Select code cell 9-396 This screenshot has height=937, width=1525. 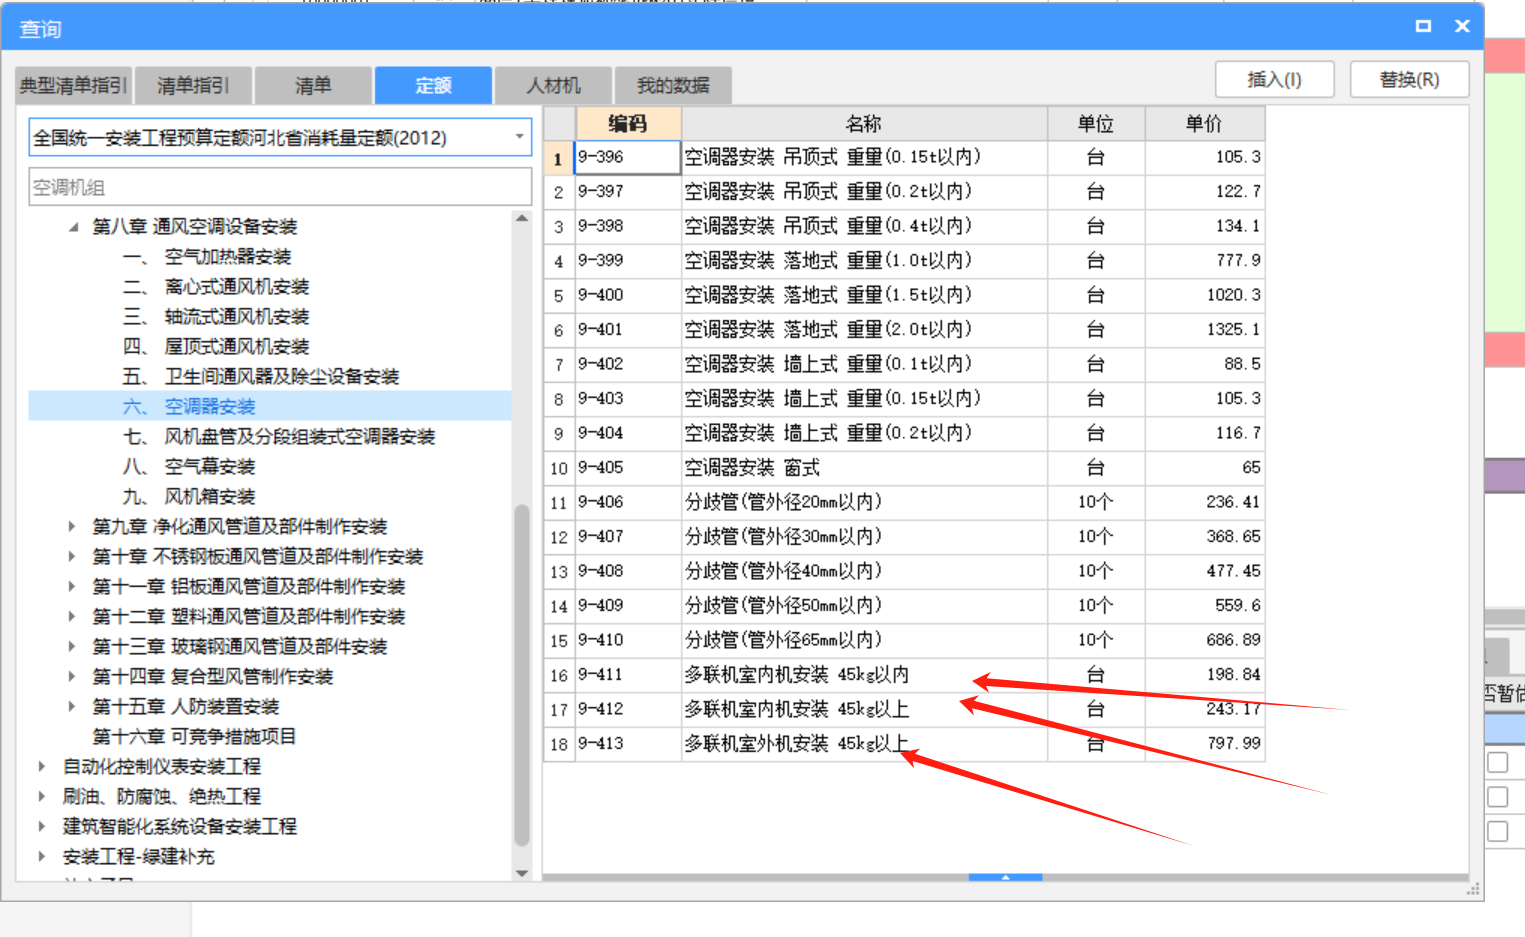point(628,157)
